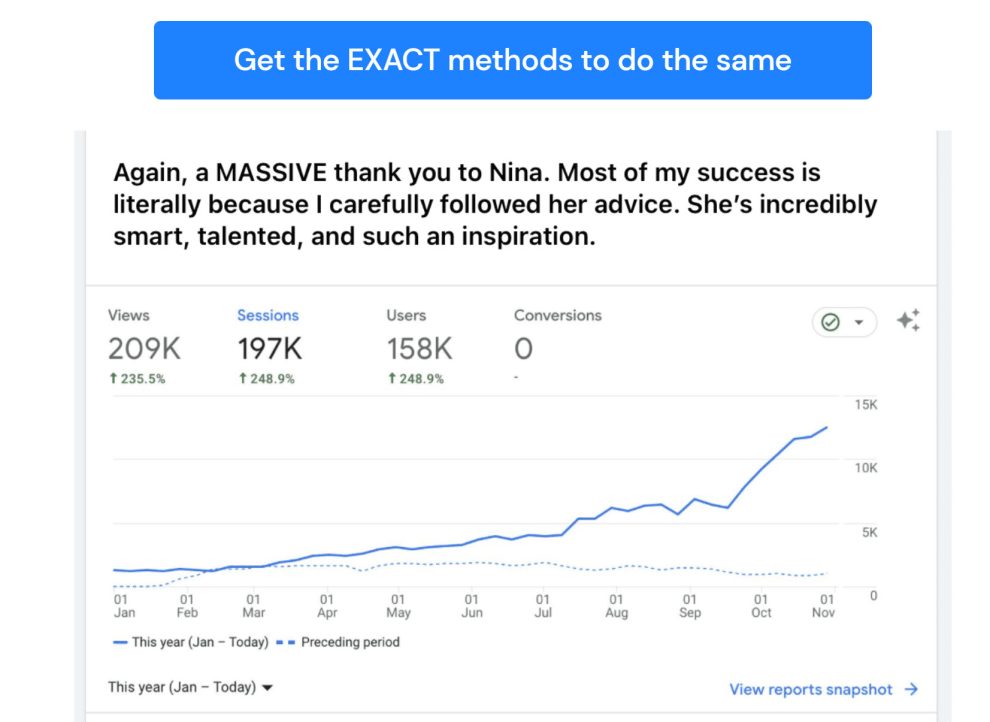Click the "01 Jul" date axis label
This screenshot has height=722, width=990.
[544, 606]
